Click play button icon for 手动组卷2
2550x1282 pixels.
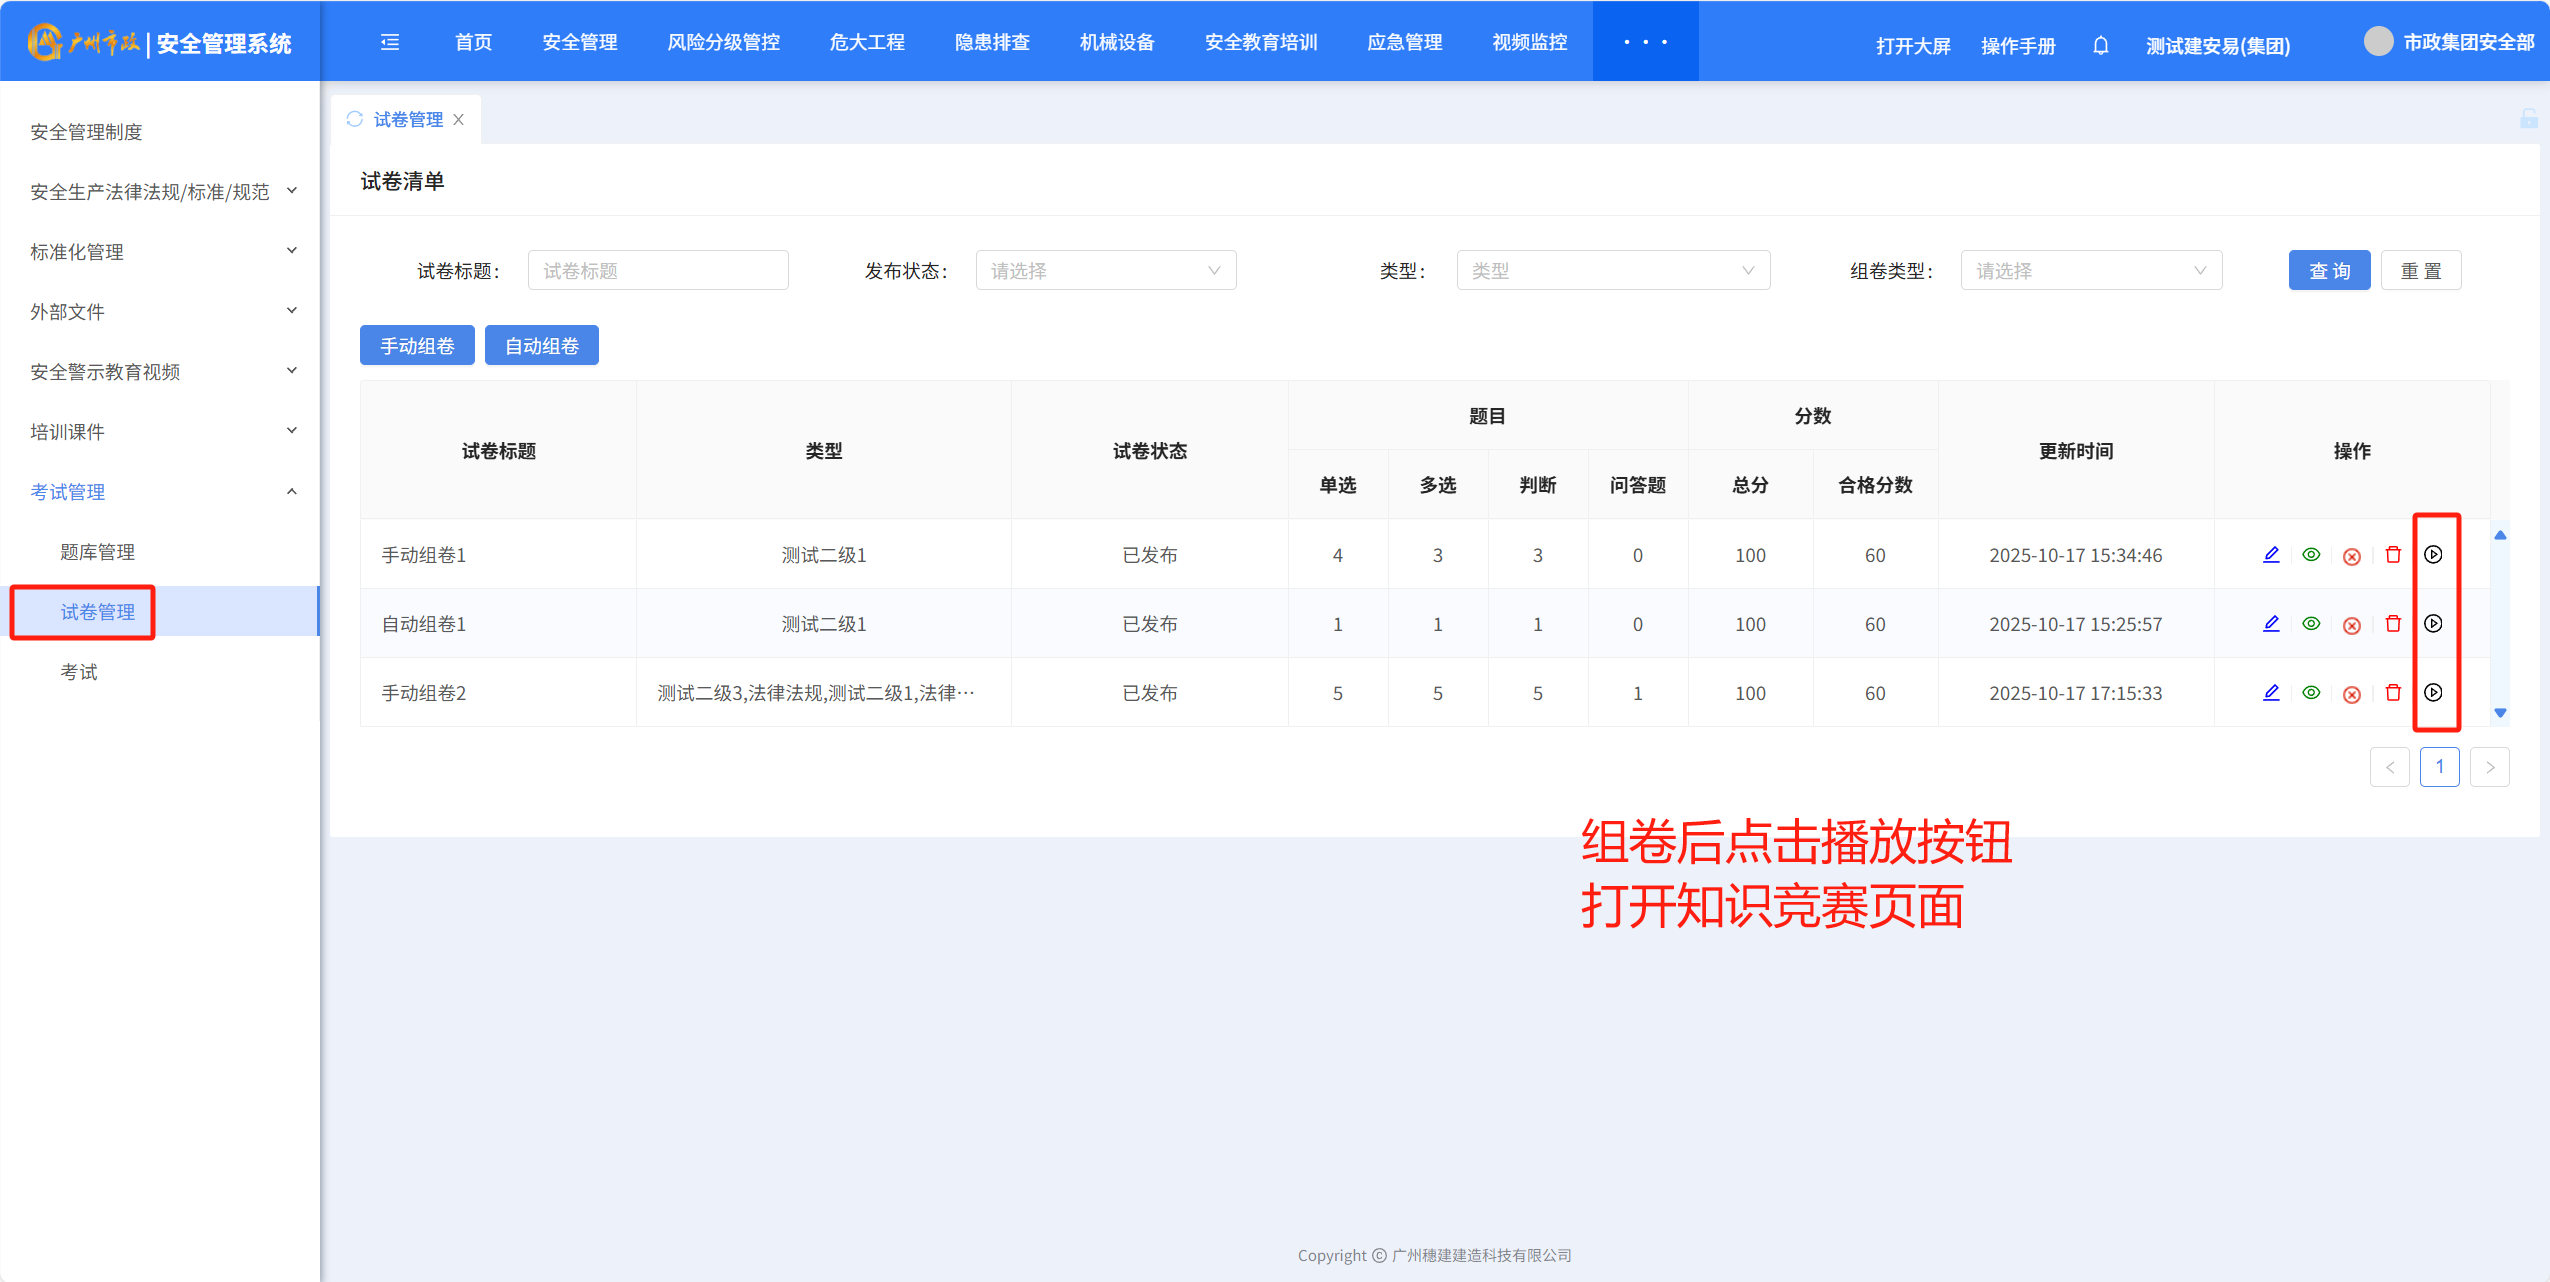tap(2433, 692)
